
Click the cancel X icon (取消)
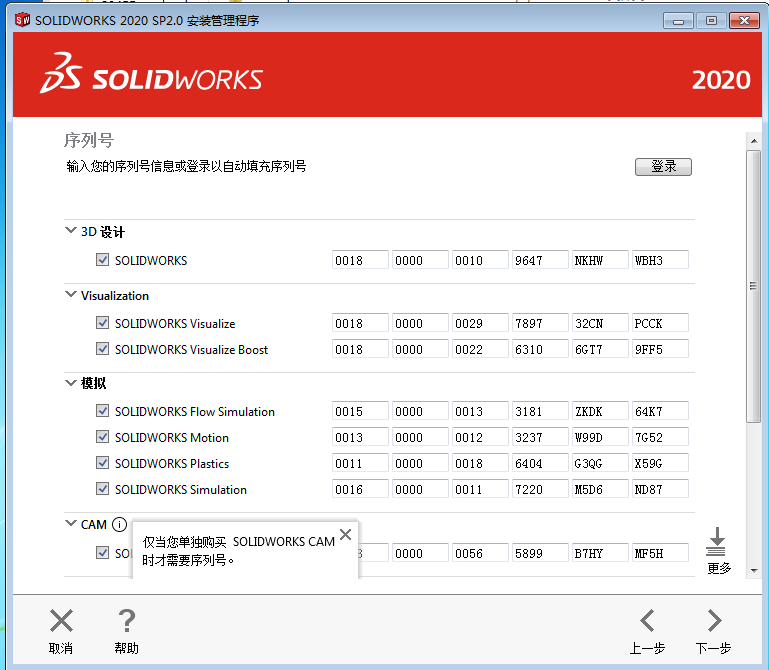pyautogui.click(x=61, y=621)
